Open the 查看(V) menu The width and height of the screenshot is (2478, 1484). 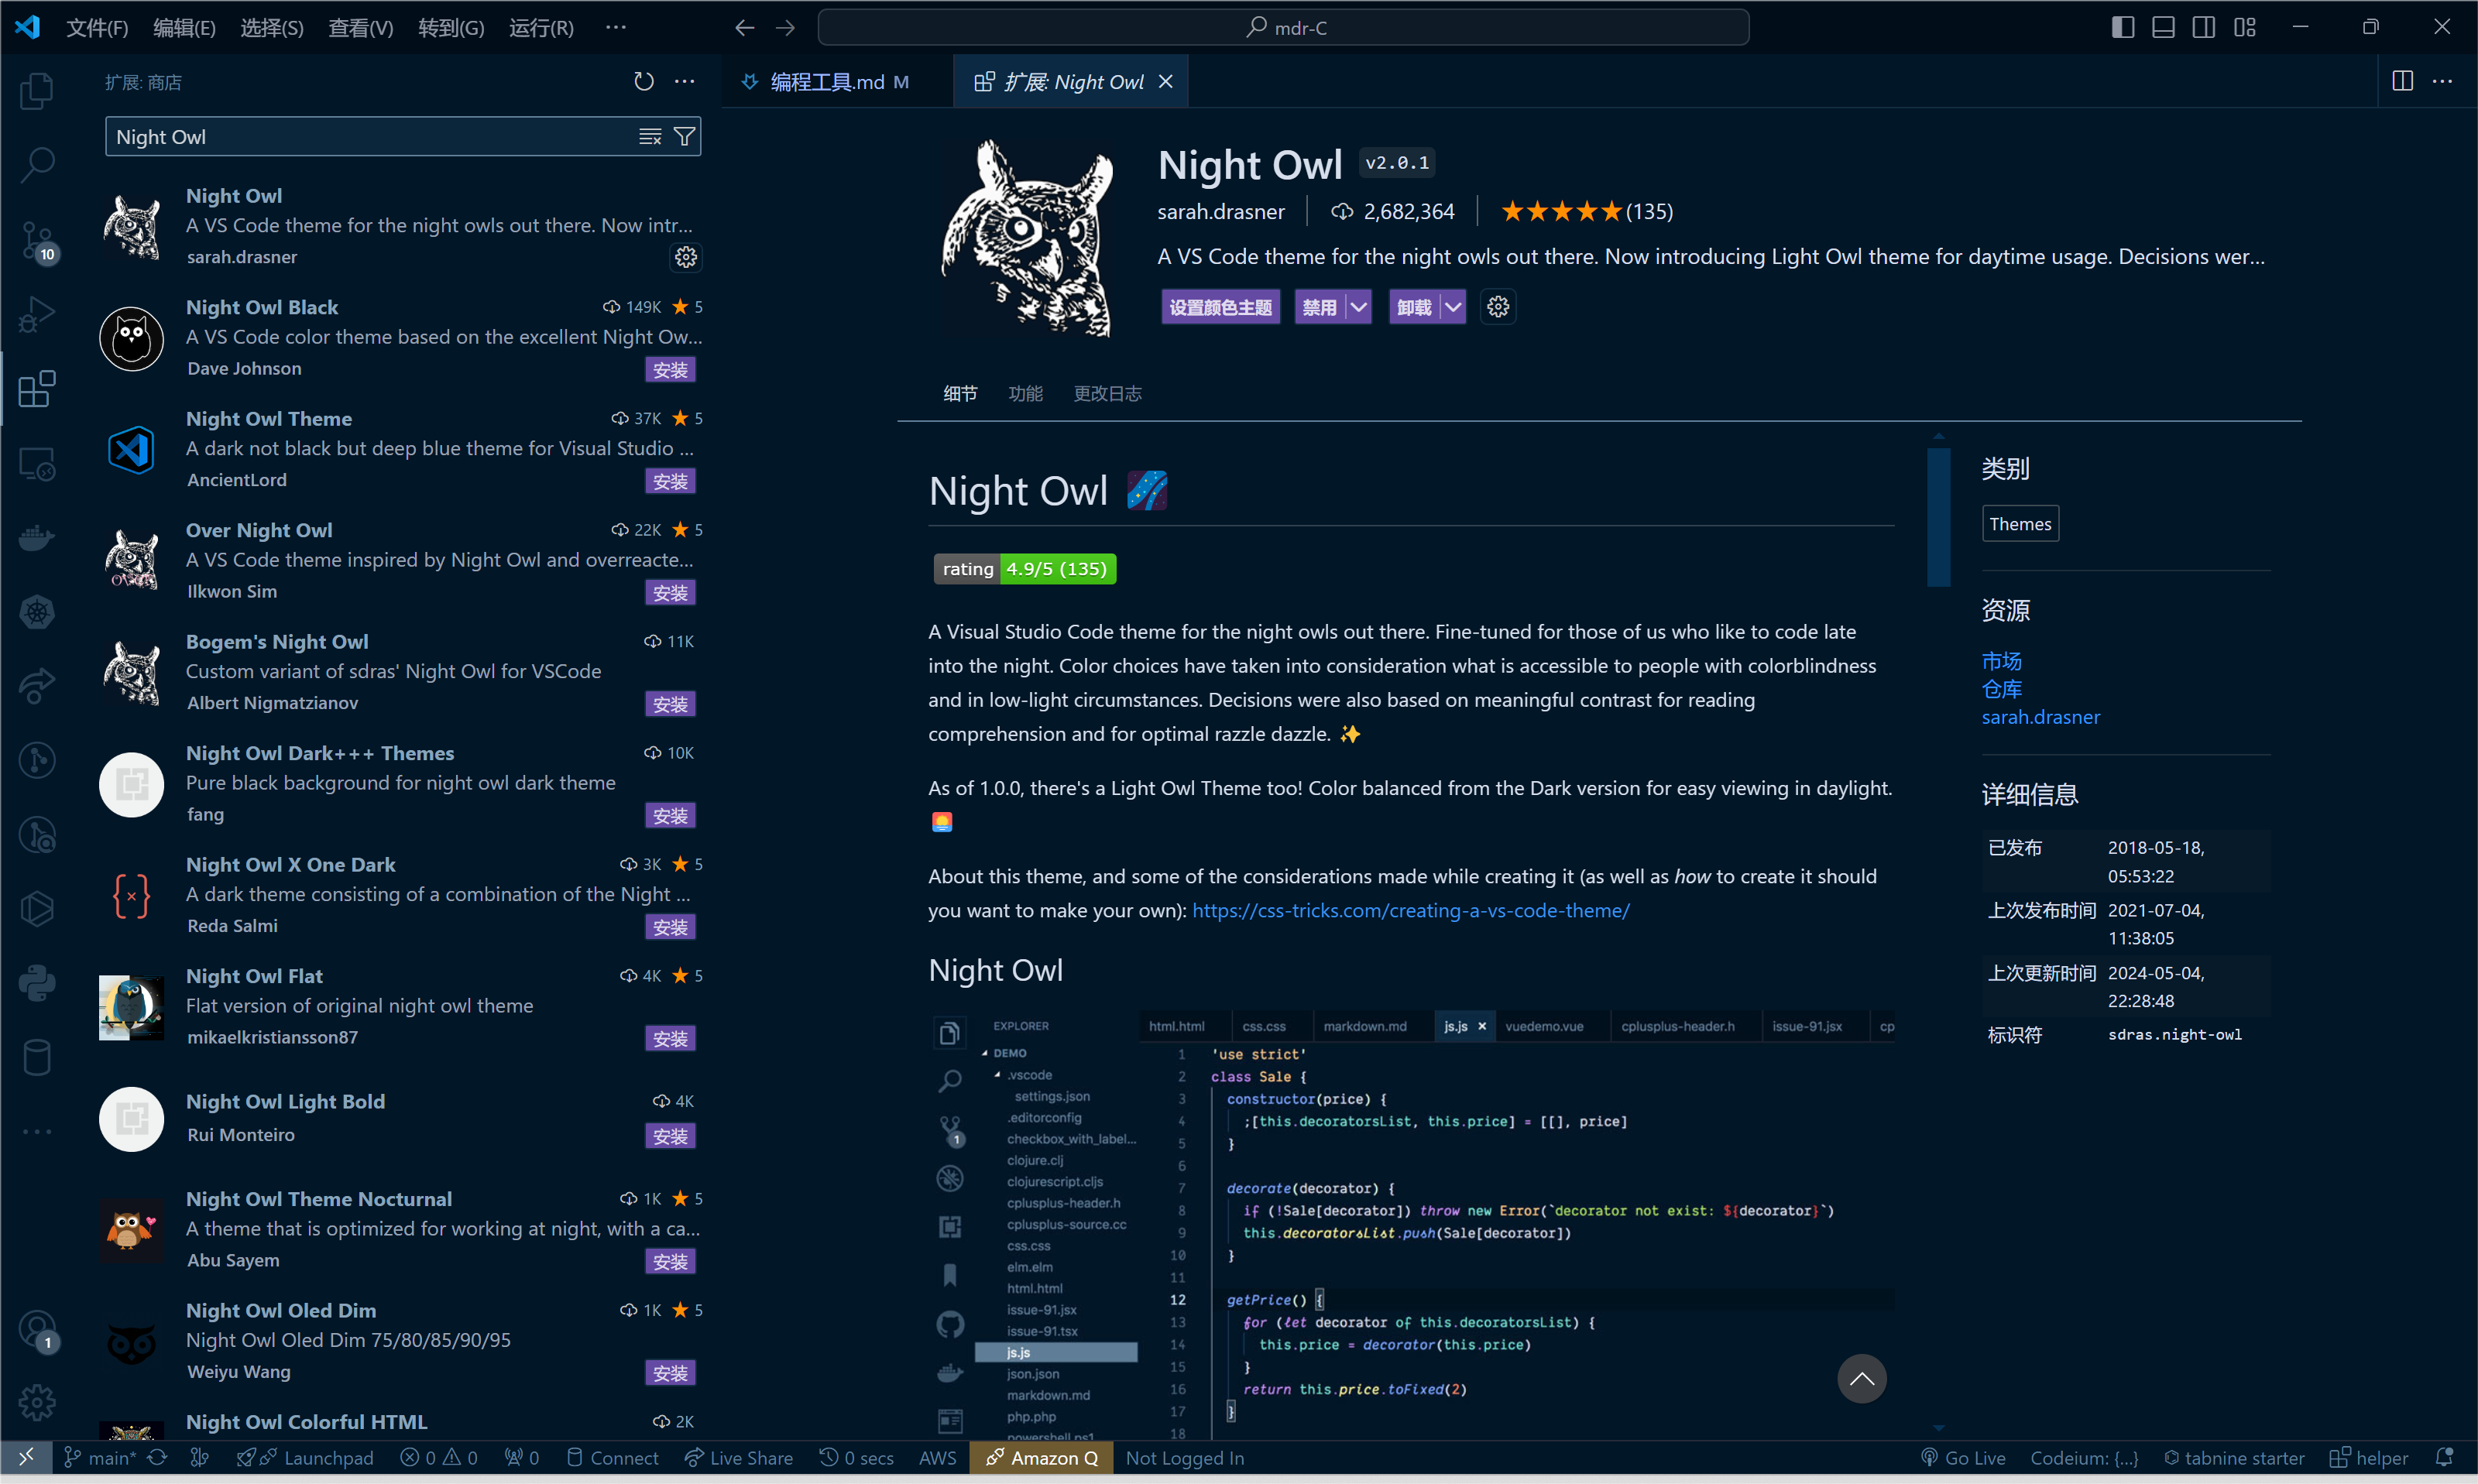(360, 27)
